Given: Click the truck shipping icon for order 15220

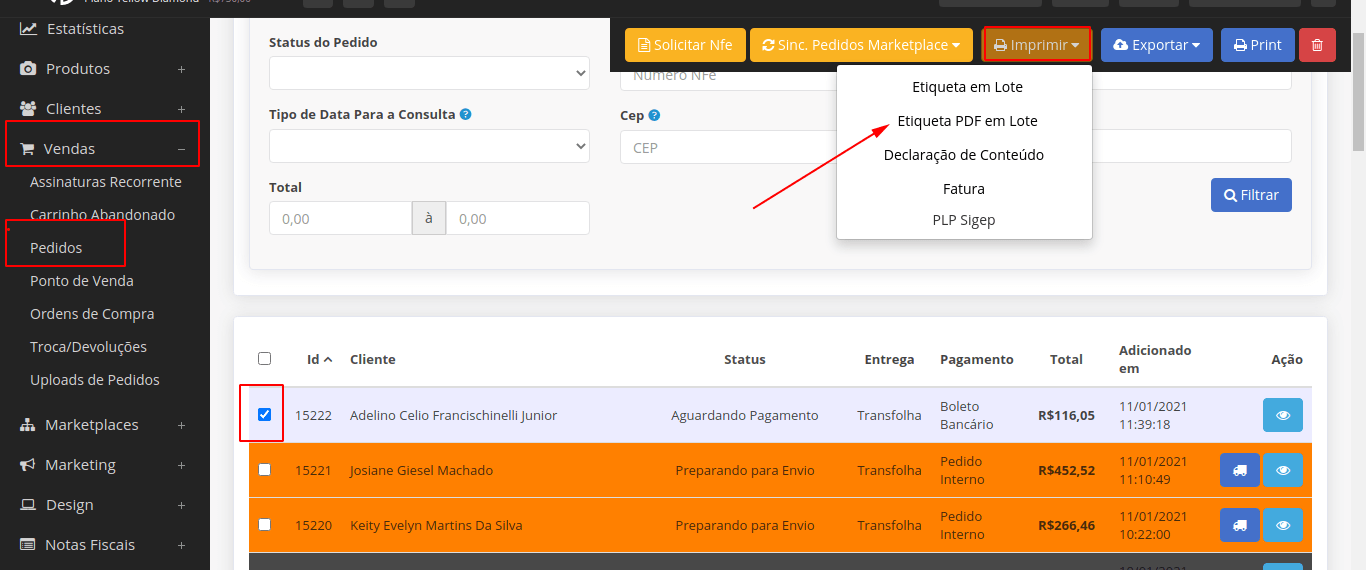Looking at the screenshot, I should [x=1239, y=525].
